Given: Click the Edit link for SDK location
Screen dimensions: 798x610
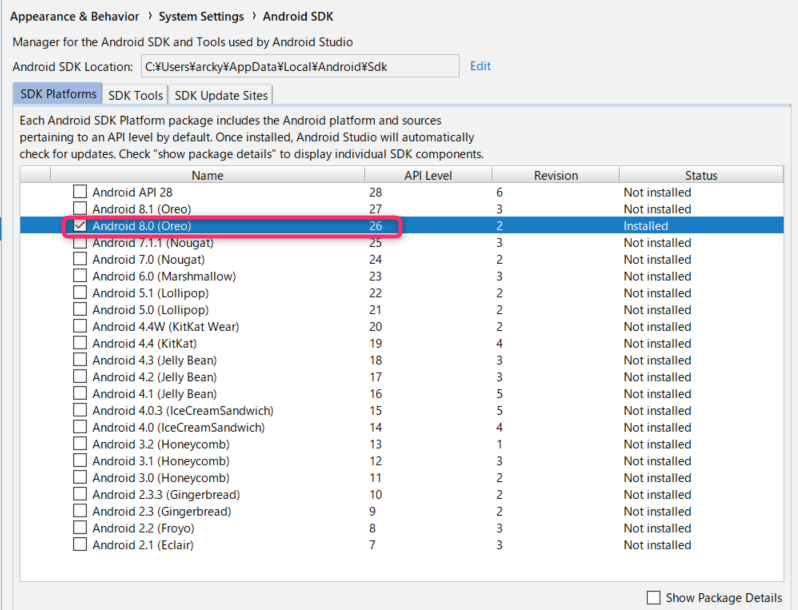Looking at the screenshot, I should (x=480, y=66).
